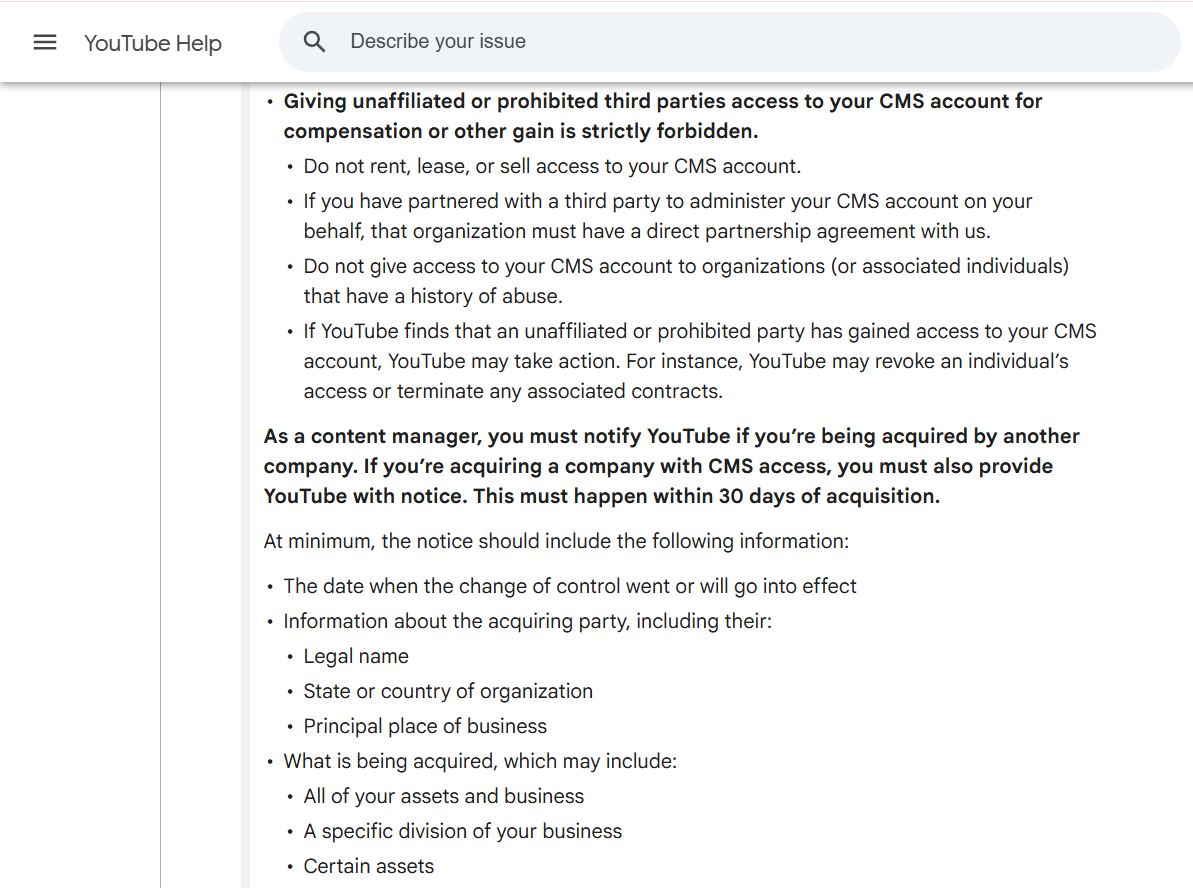This screenshot has width=1193, height=888.
Task: Click "Do not rent, lease, or sell" bullet
Action: coord(552,166)
